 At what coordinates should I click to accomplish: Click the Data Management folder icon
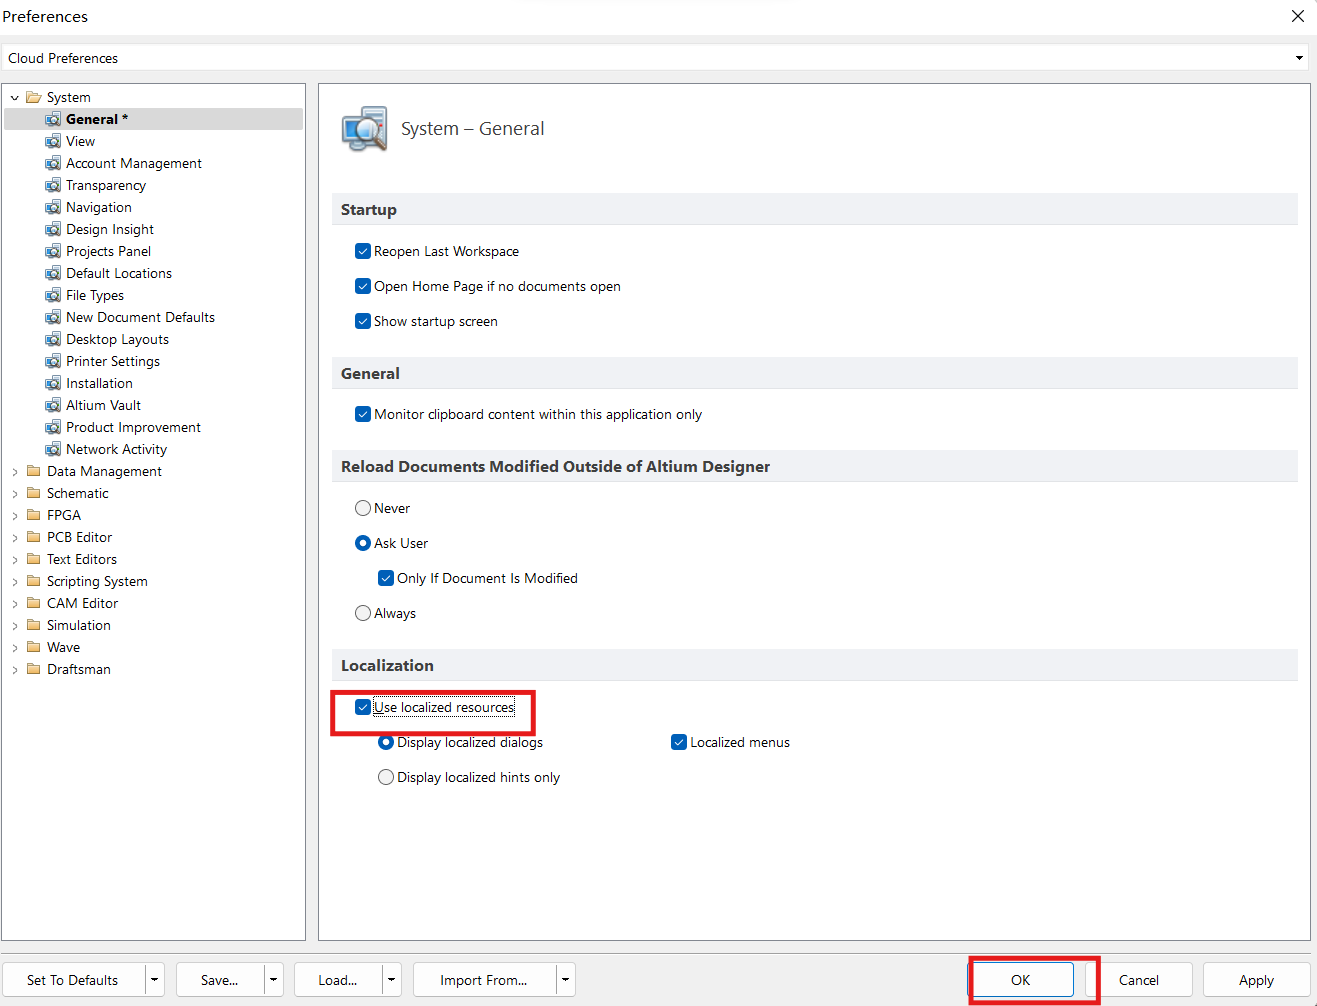coord(34,471)
